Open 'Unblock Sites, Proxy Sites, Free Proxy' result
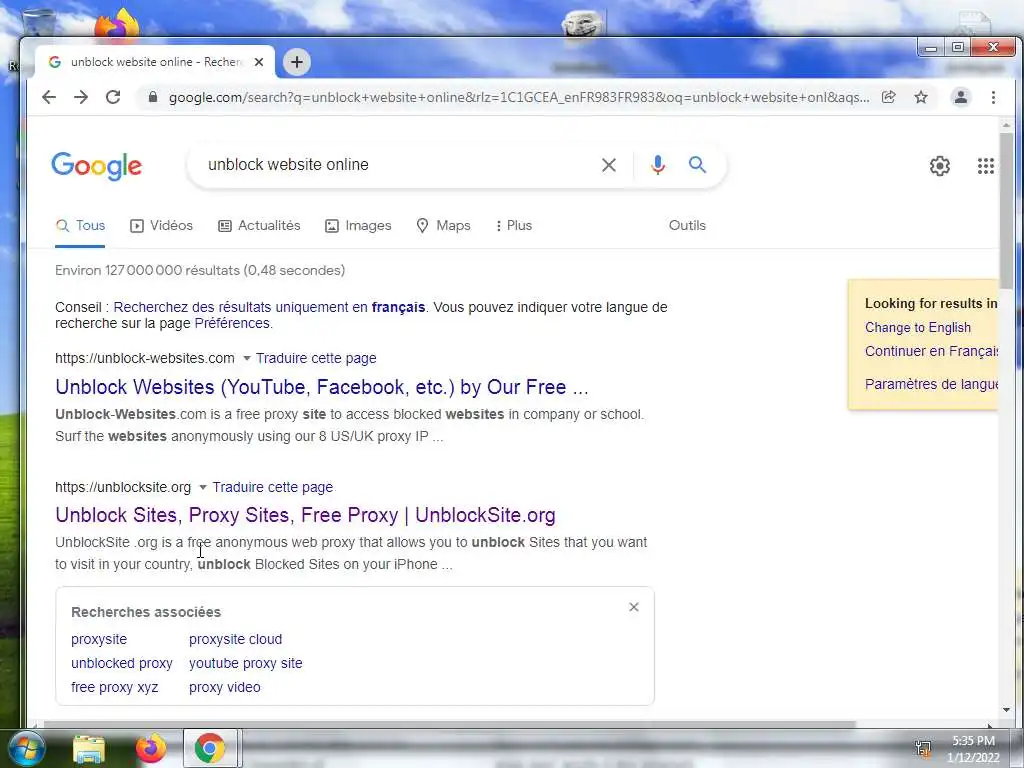1024x768 pixels. click(305, 515)
